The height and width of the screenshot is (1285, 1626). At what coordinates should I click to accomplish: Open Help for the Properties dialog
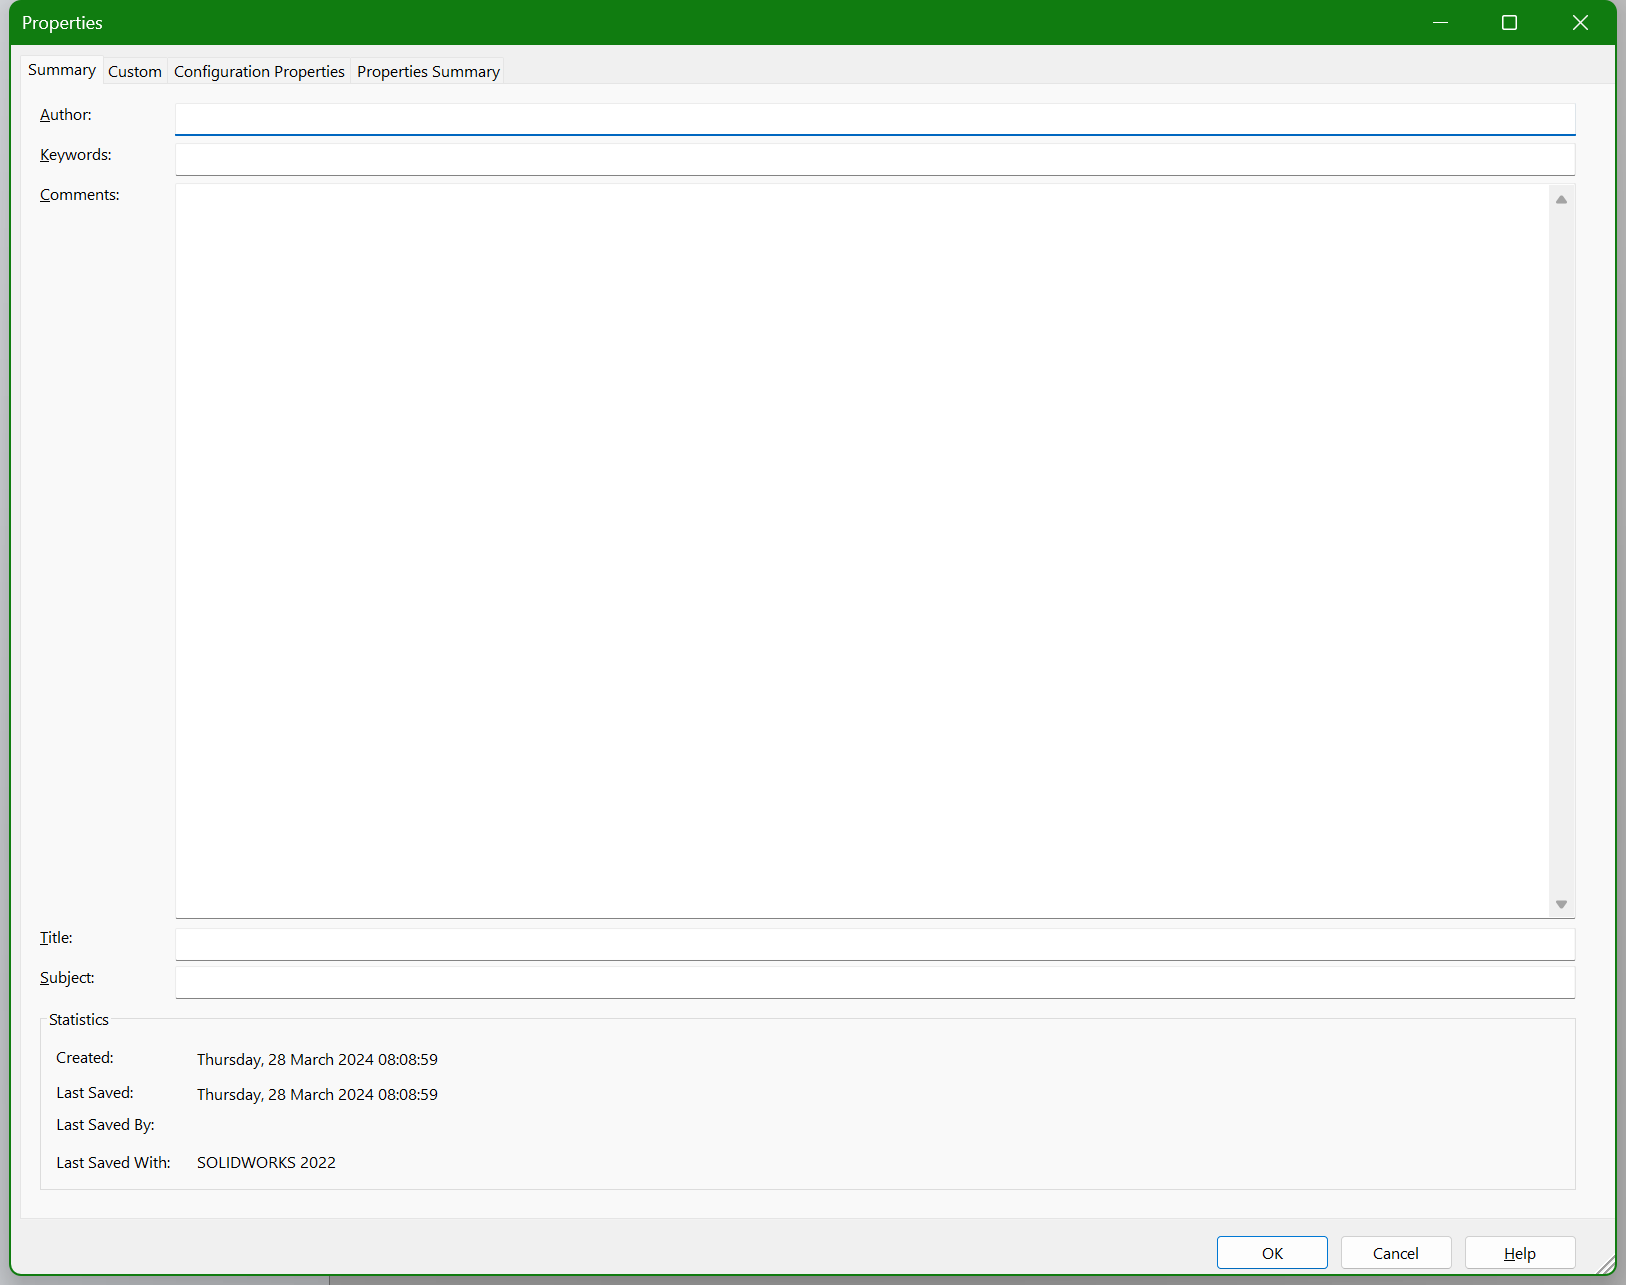[1519, 1253]
